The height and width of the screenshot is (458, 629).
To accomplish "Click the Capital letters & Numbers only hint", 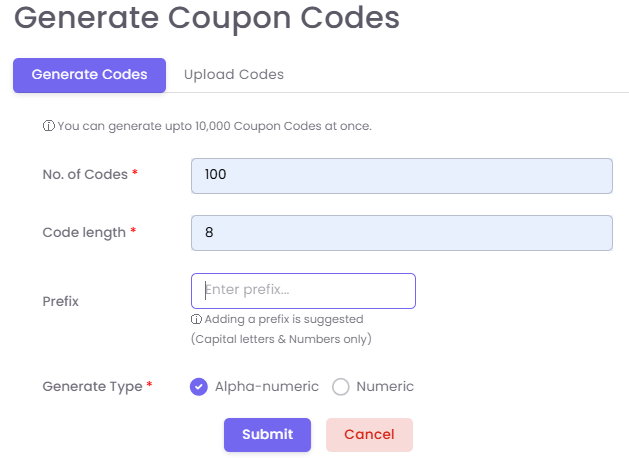I will [x=281, y=339].
